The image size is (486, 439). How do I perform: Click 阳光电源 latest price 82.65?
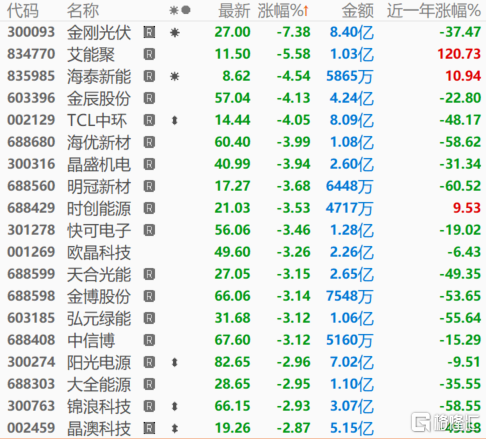(232, 362)
